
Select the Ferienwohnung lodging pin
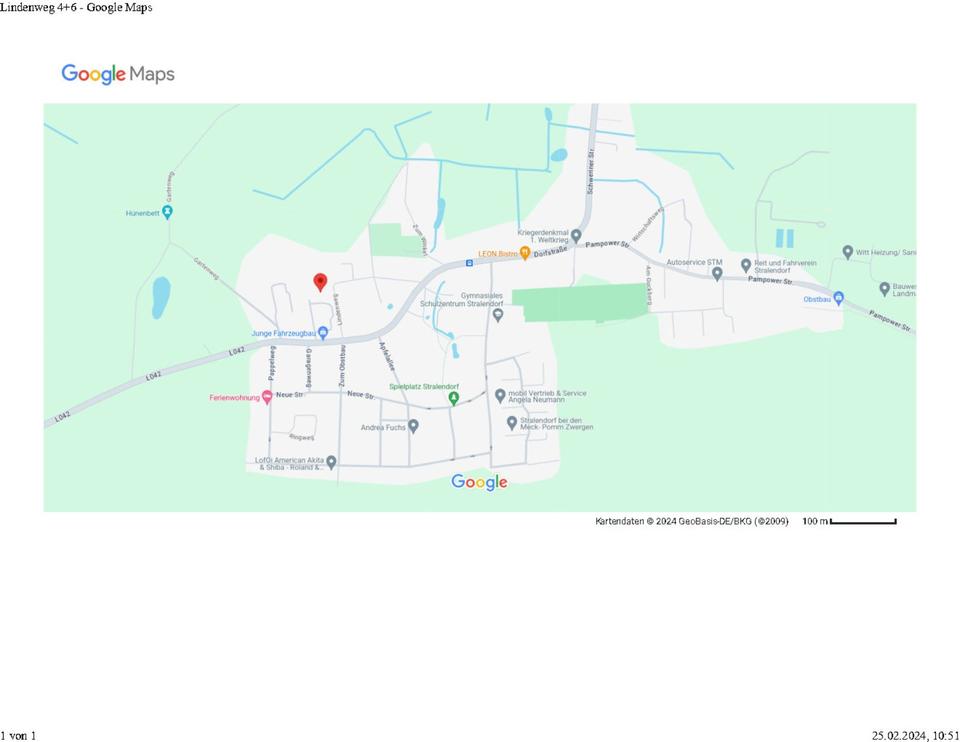267,397
